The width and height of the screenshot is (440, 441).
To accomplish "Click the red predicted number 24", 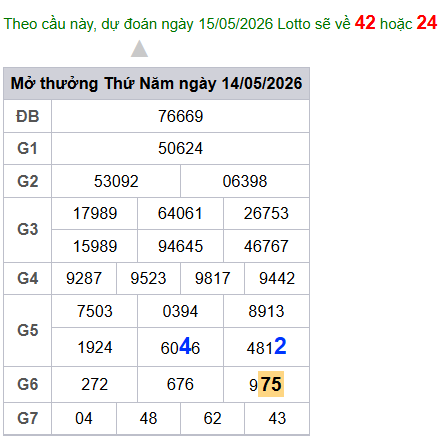I will [427, 23].
